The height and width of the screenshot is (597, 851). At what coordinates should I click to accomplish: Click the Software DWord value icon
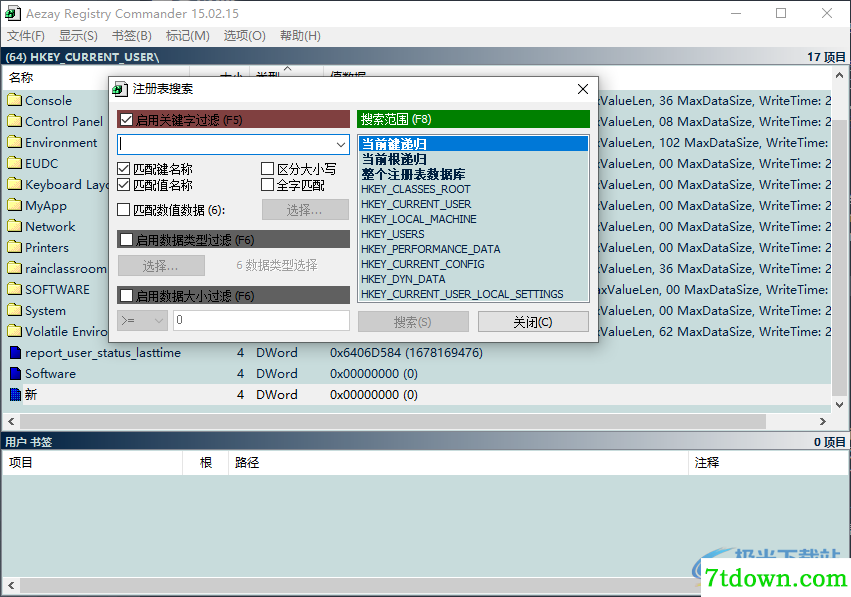click(x=15, y=373)
